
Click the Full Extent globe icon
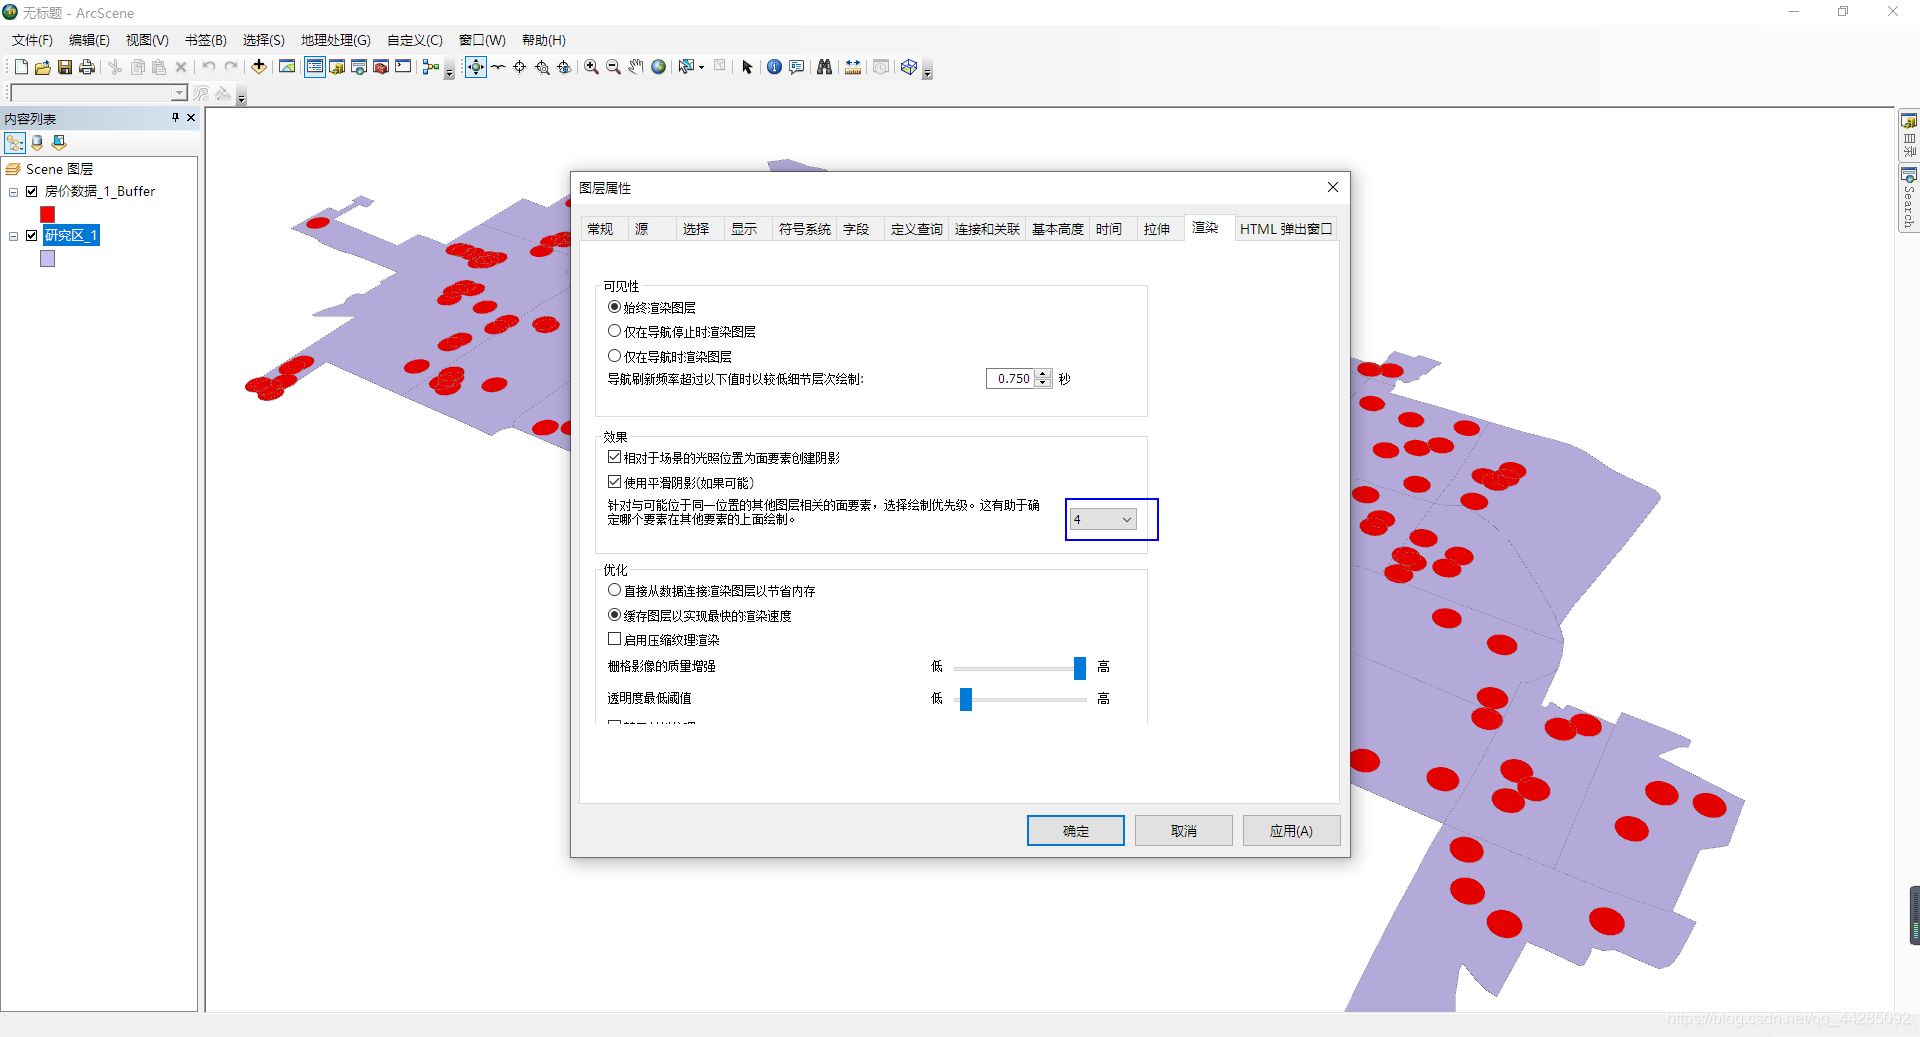[659, 67]
